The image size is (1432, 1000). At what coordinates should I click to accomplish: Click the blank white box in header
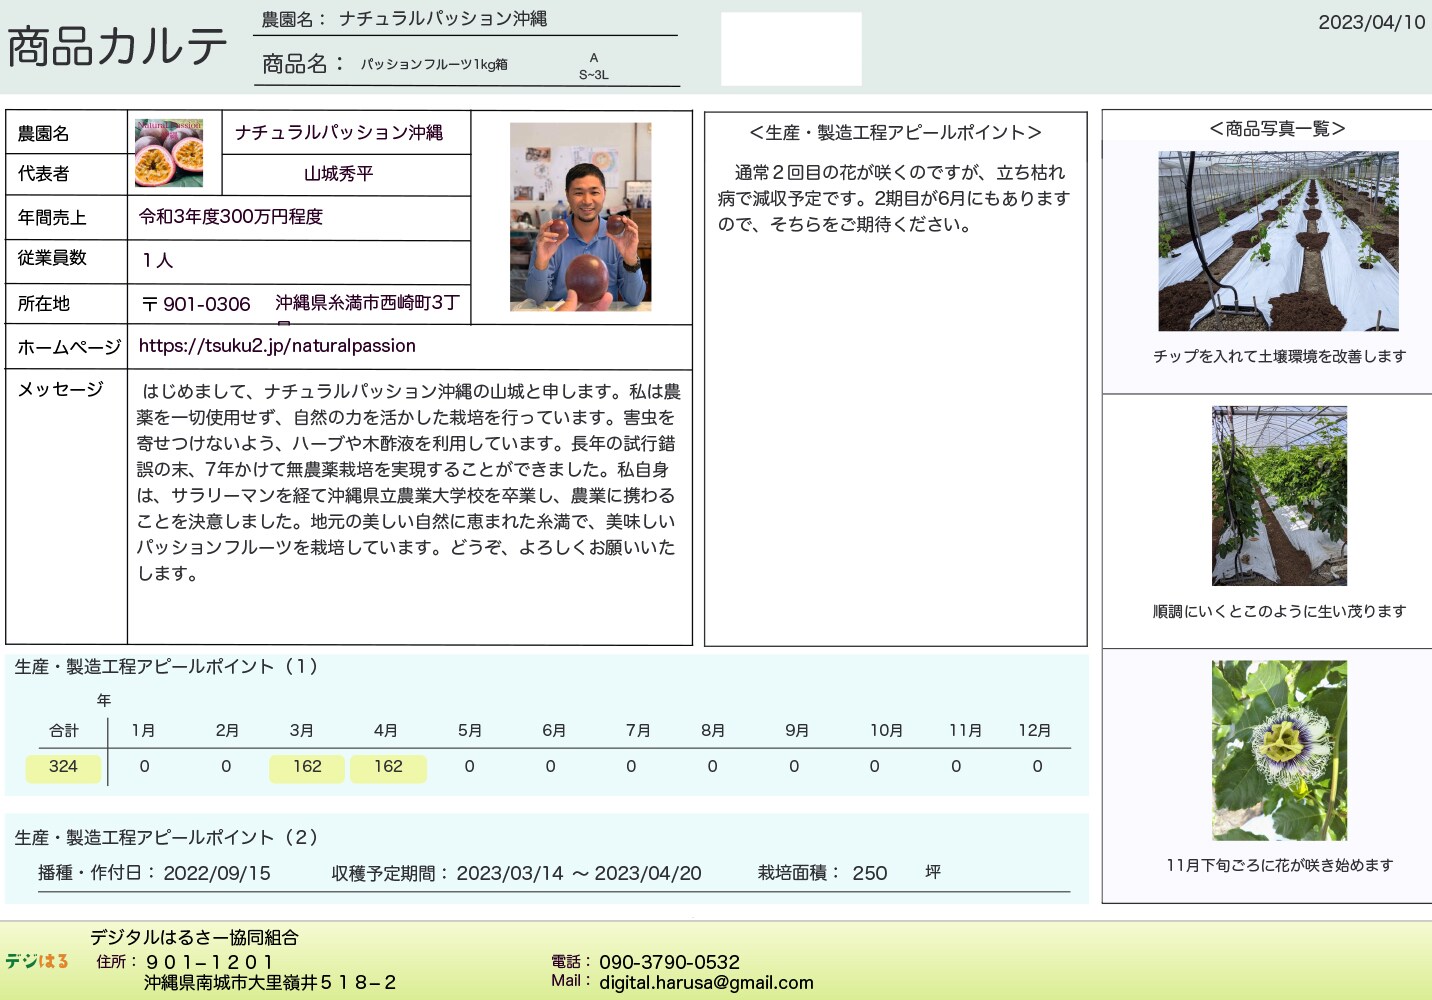[x=791, y=49]
